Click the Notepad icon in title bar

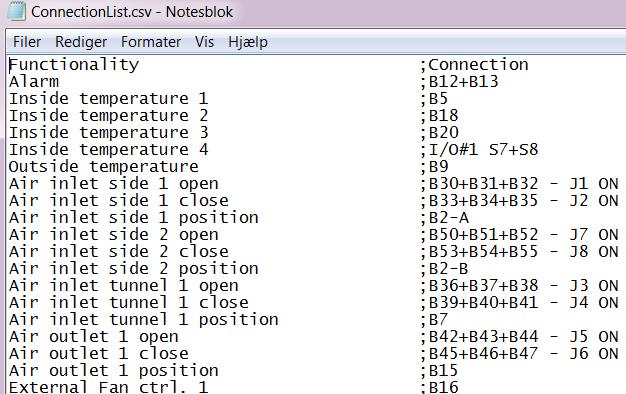pyautogui.click(x=16, y=11)
